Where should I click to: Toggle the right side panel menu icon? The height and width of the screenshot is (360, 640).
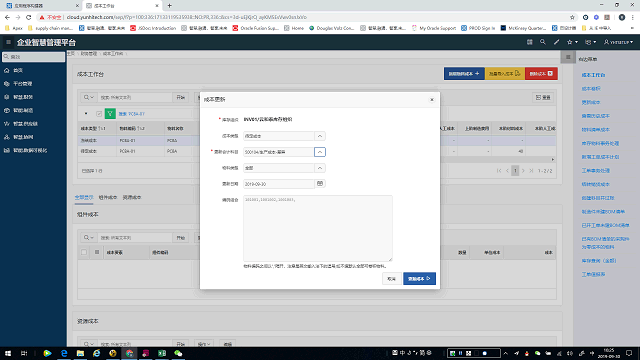pyautogui.click(x=568, y=57)
